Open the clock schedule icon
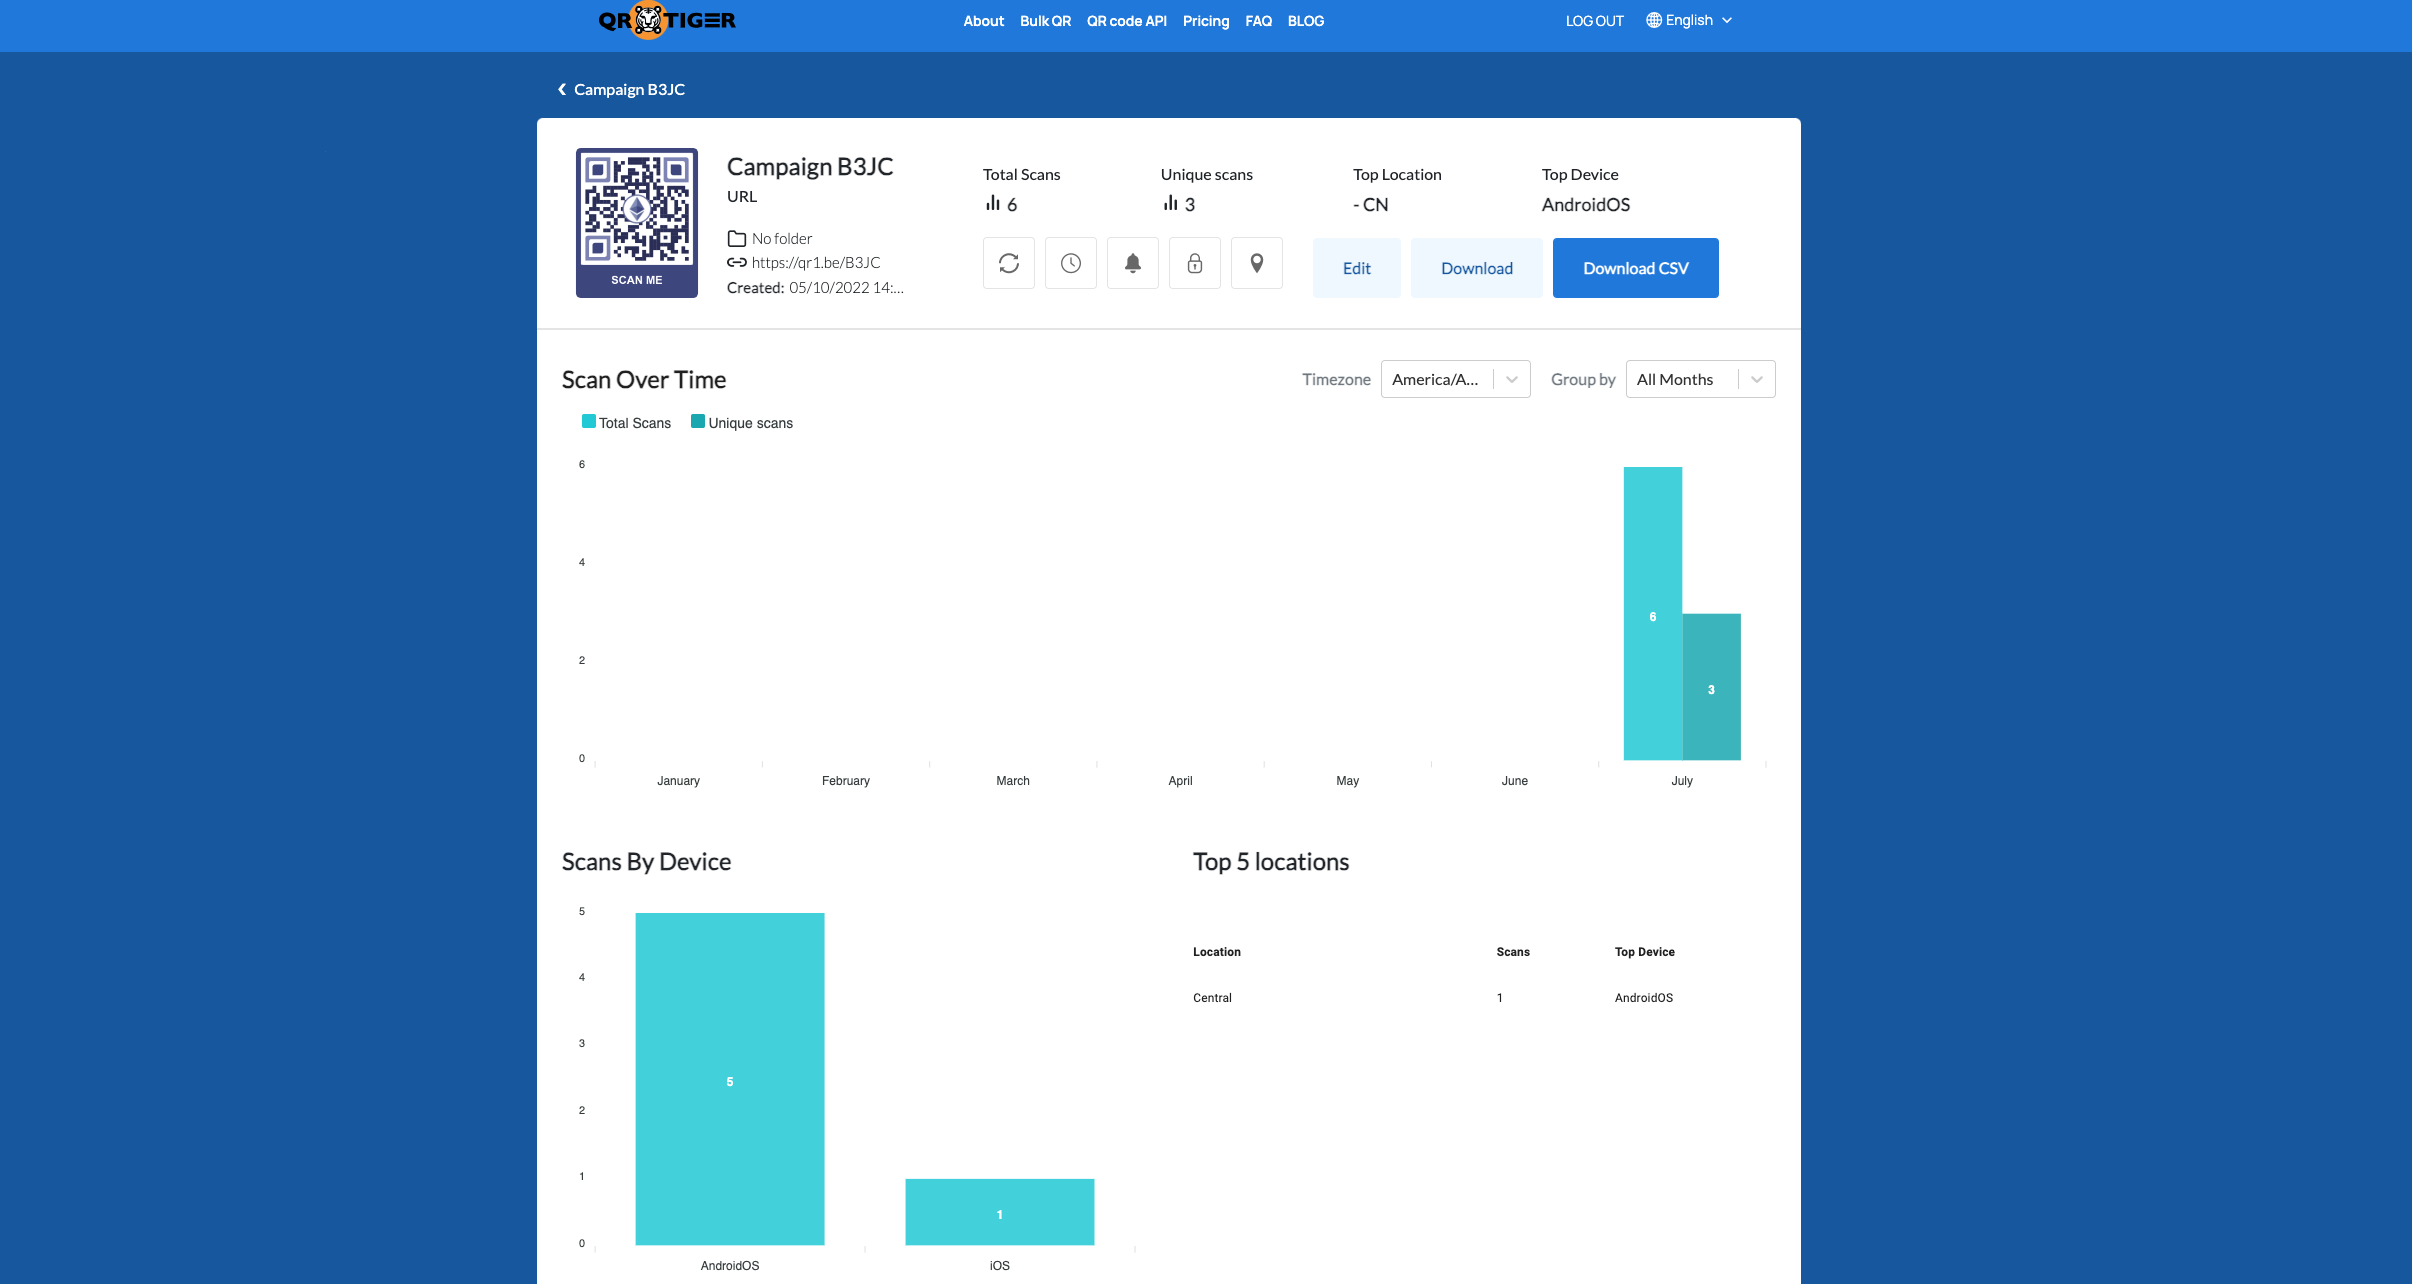 (x=1071, y=263)
